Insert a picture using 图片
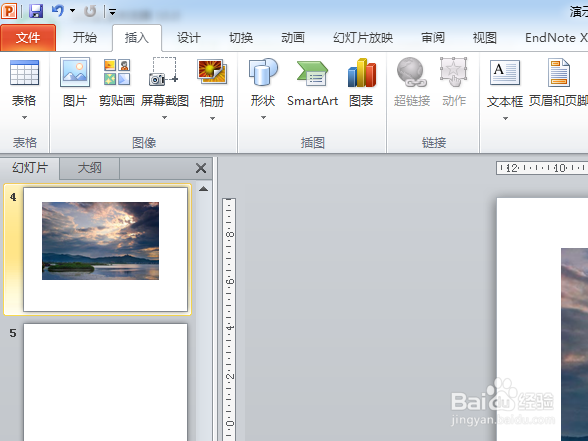 [x=75, y=82]
